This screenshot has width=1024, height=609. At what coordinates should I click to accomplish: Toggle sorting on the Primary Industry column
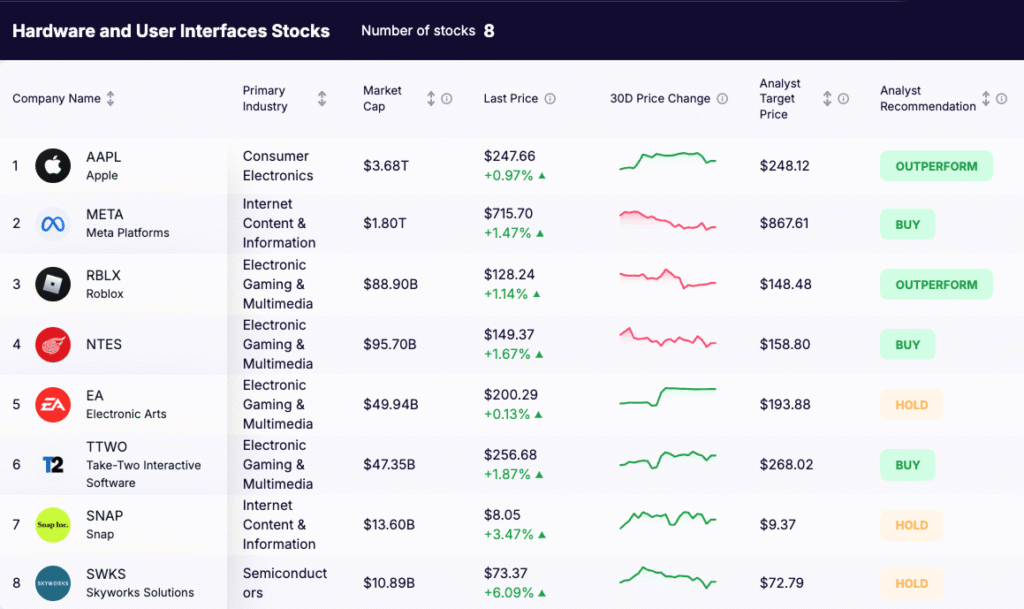pyautogui.click(x=321, y=98)
